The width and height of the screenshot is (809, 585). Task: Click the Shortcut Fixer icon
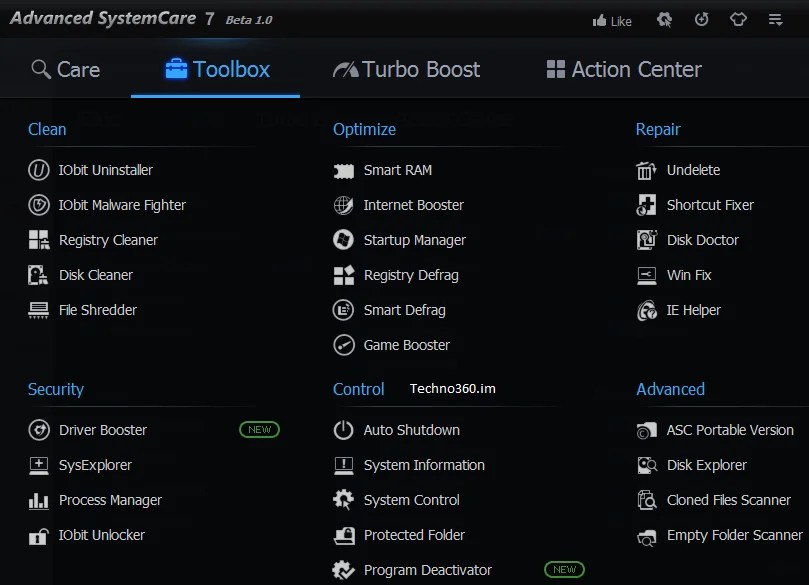click(646, 205)
